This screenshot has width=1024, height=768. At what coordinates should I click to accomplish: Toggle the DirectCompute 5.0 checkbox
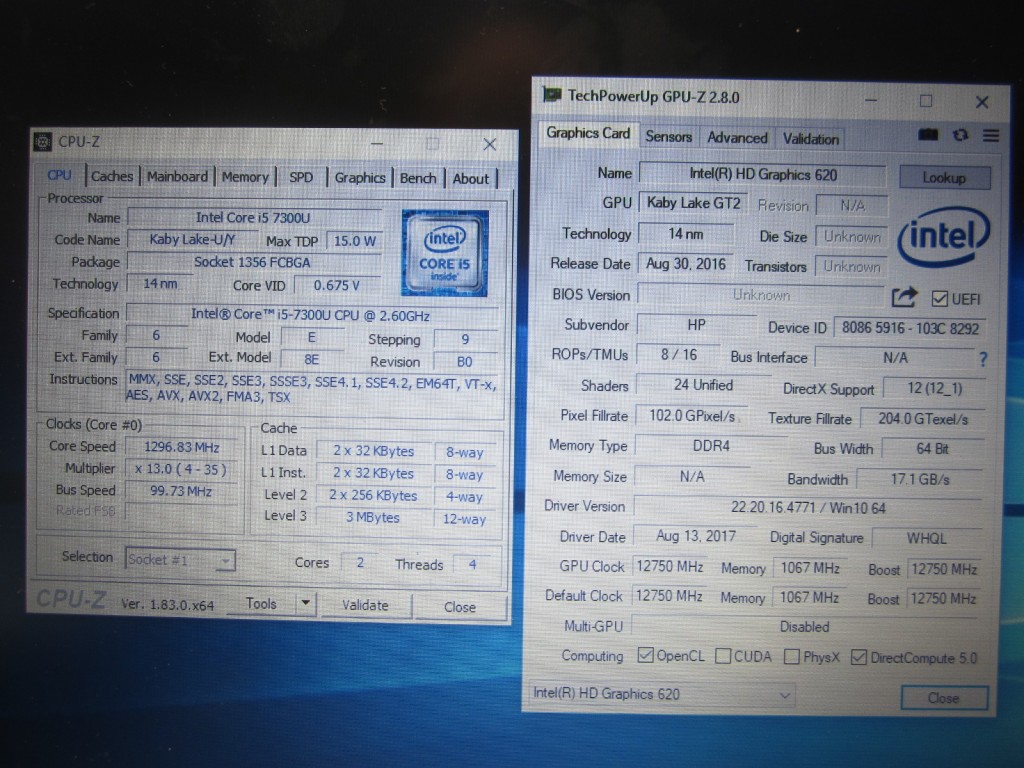859,658
